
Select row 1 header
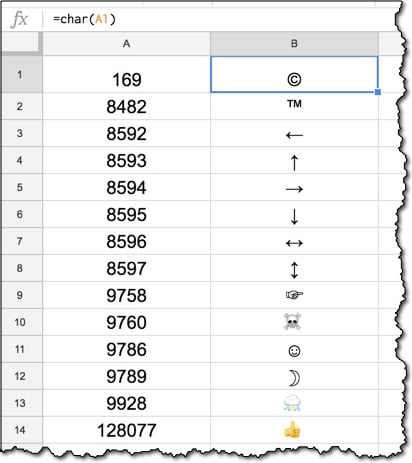[22, 74]
